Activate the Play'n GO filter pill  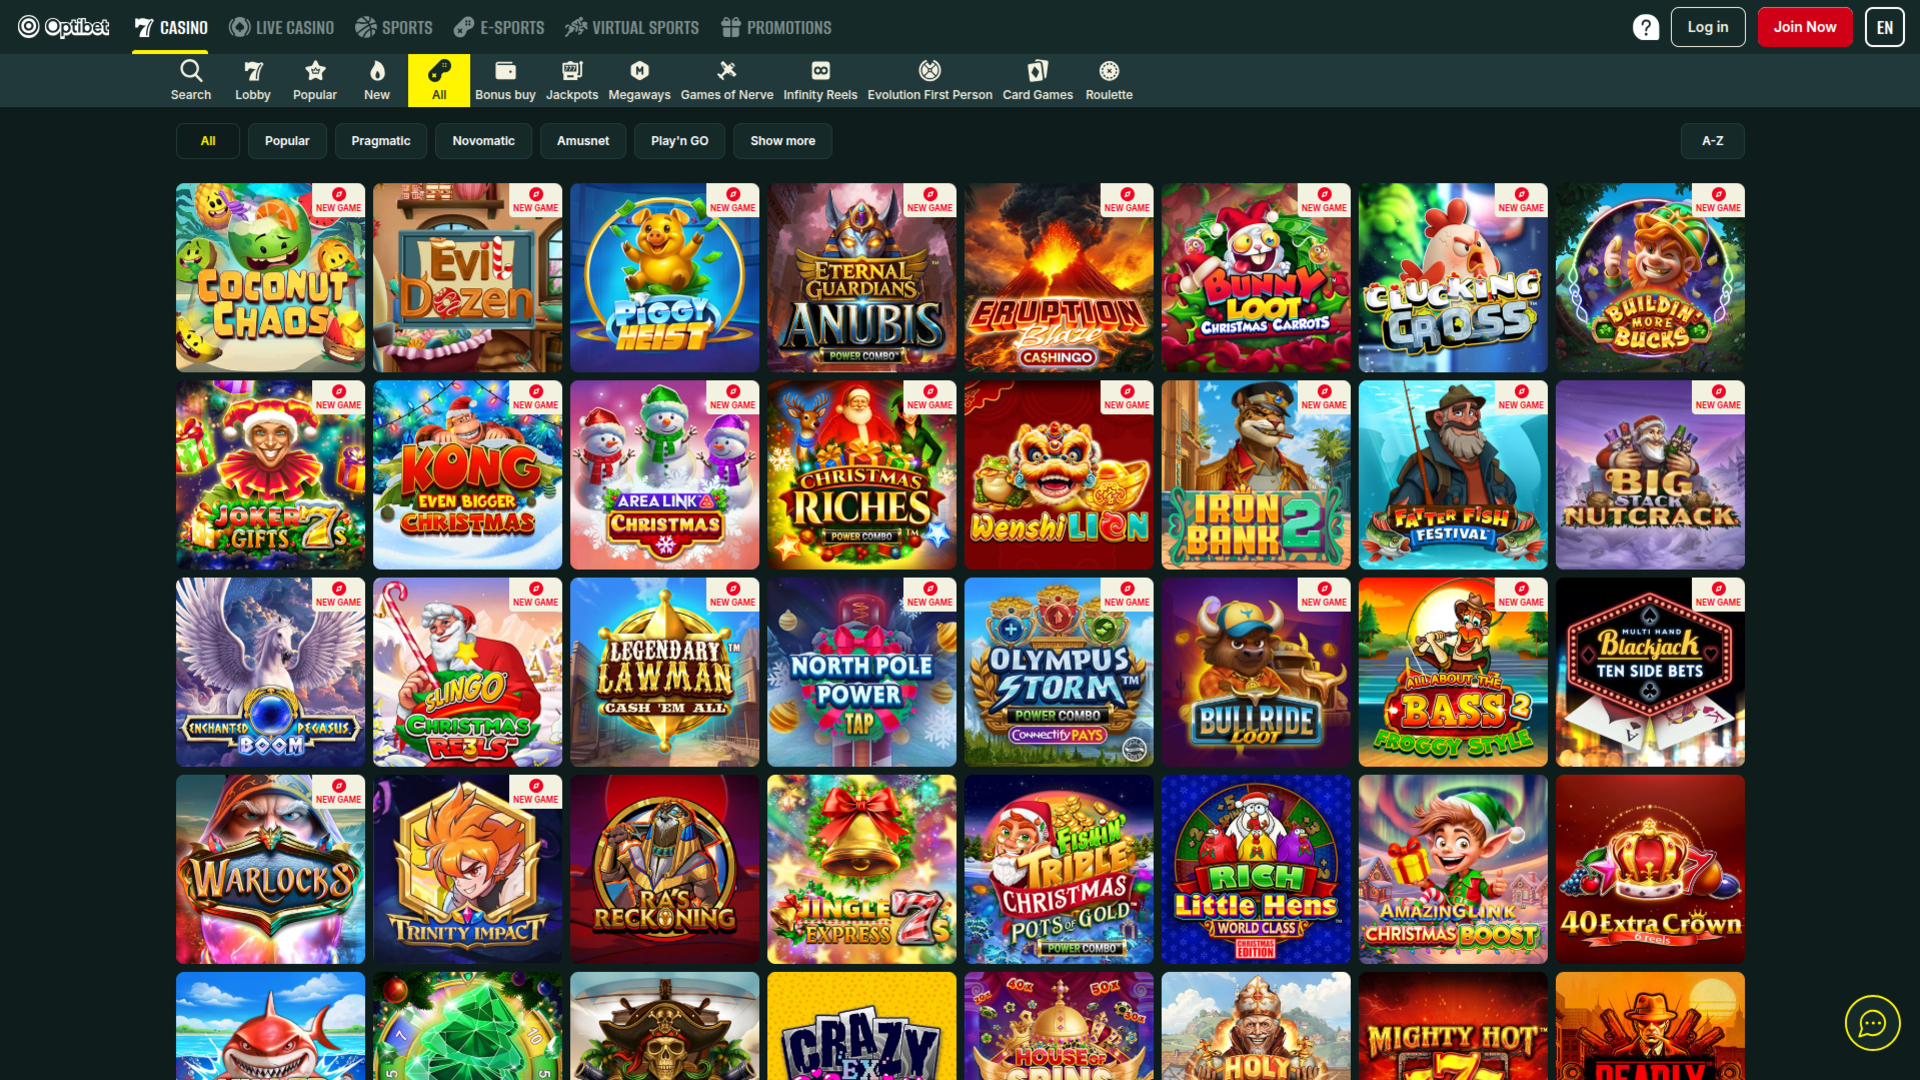point(679,141)
